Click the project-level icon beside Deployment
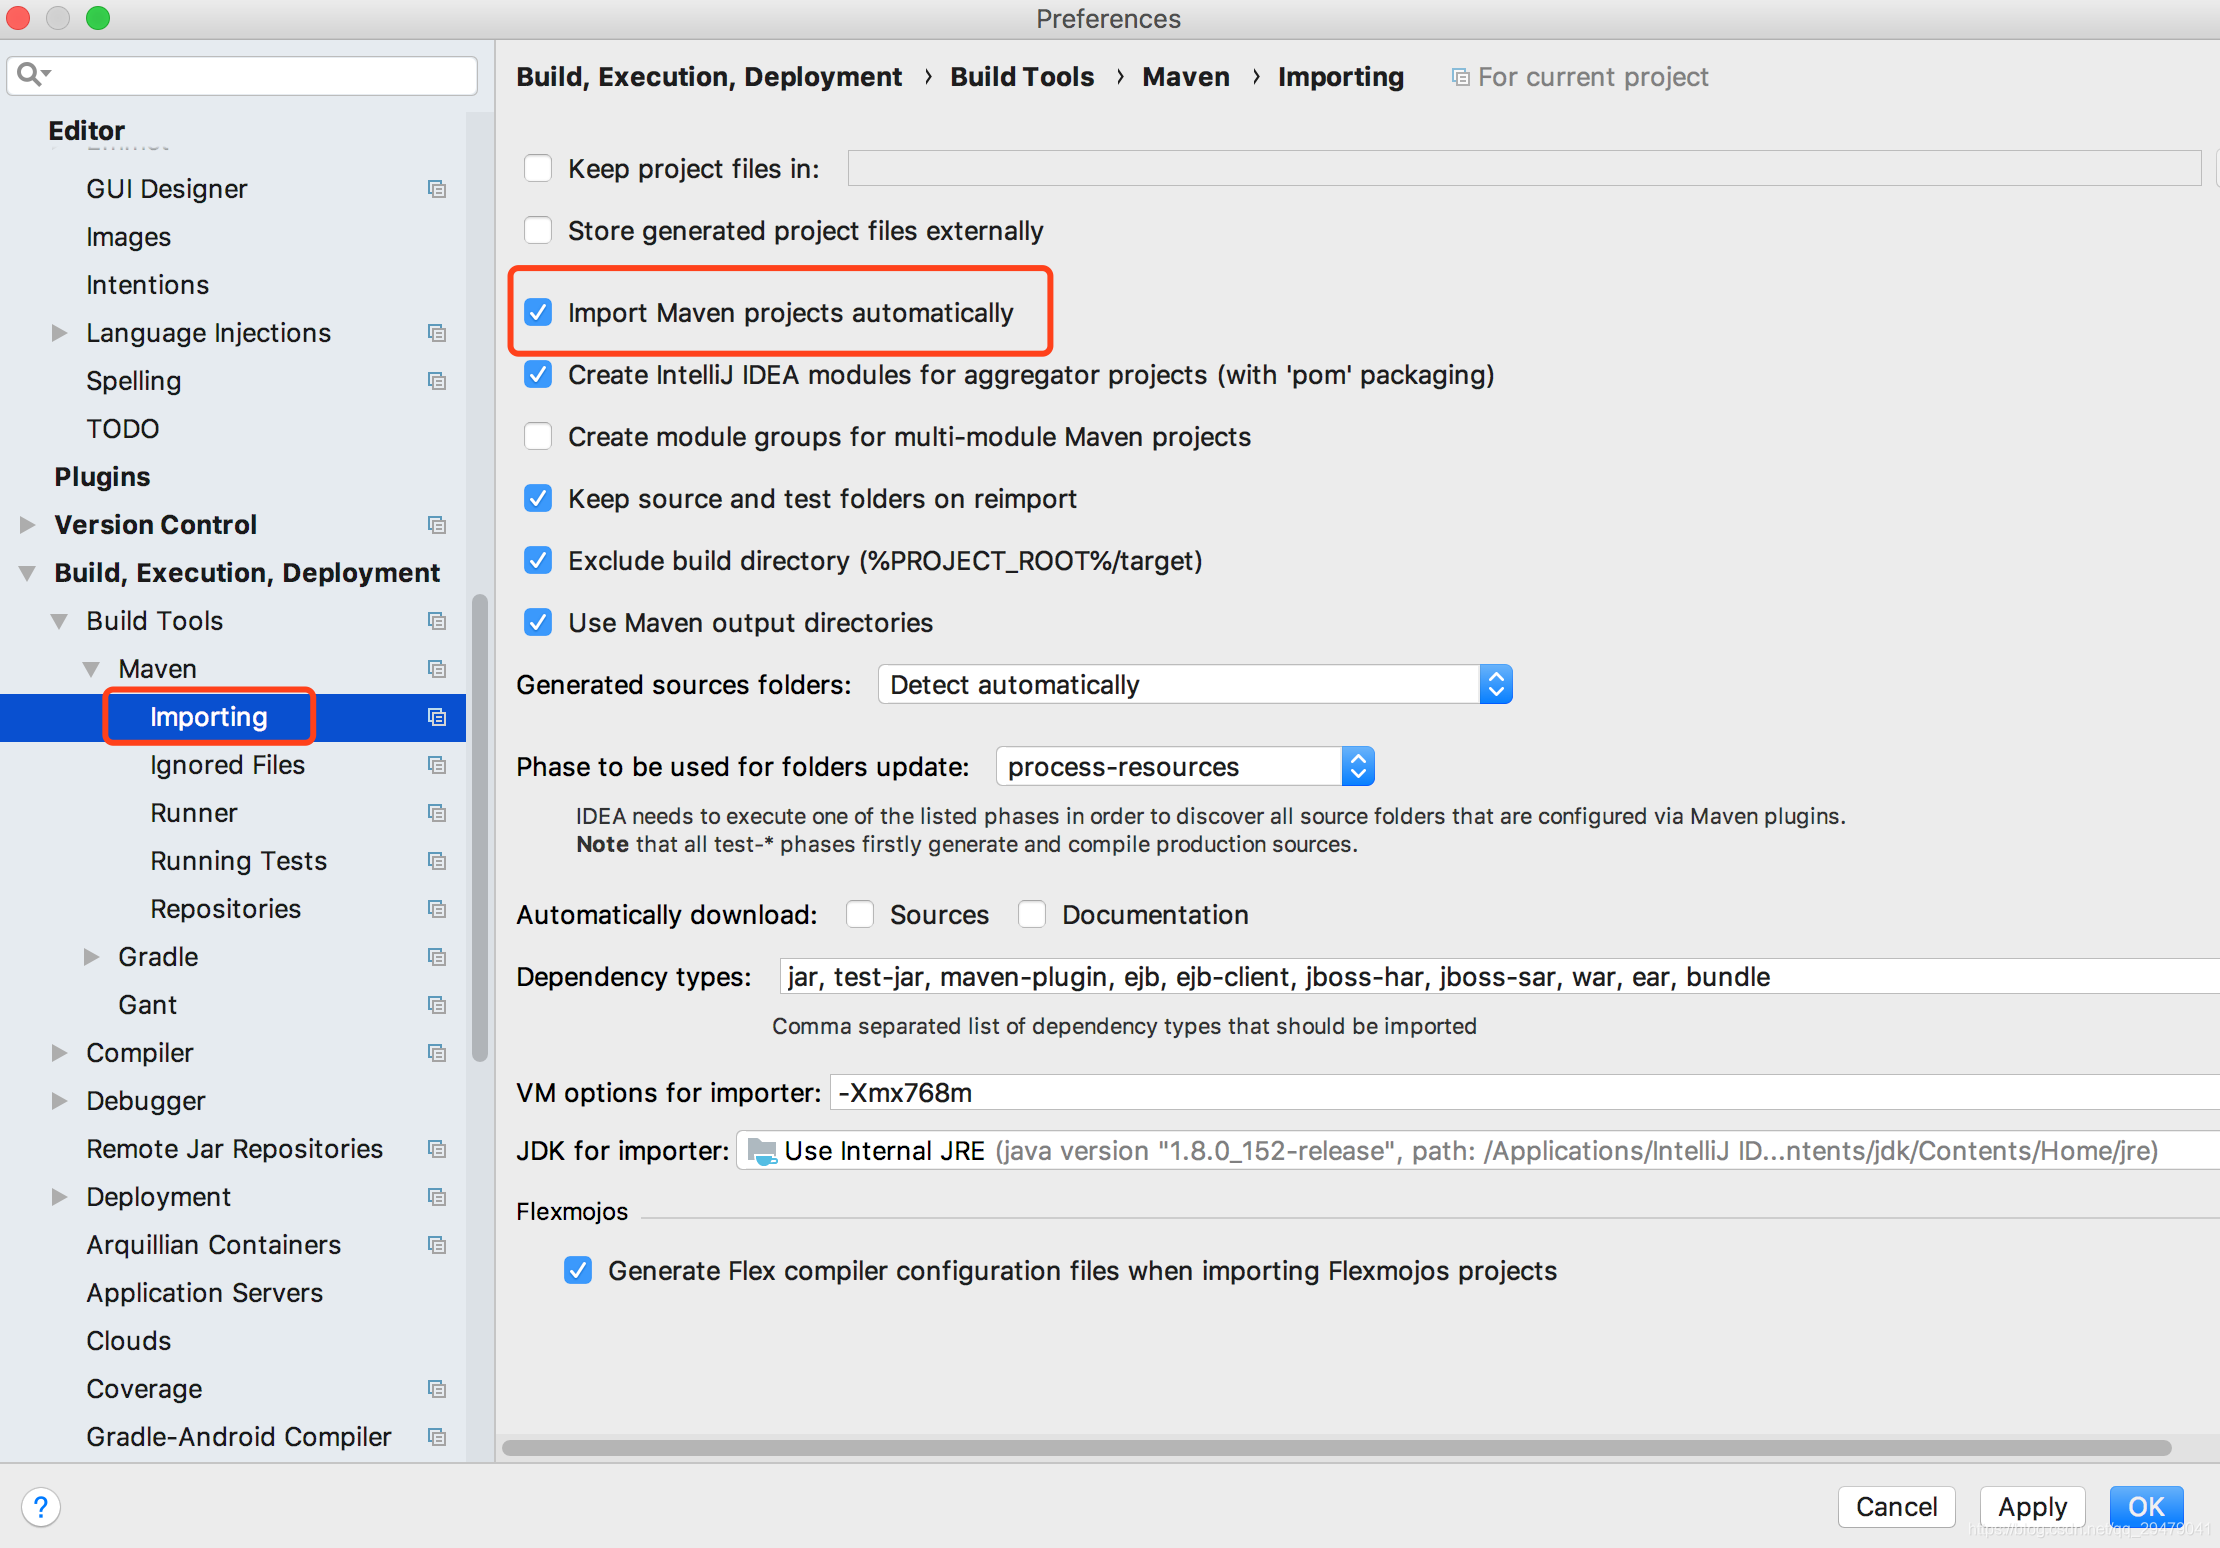The height and width of the screenshot is (1548, 2220). point(437,1197)
